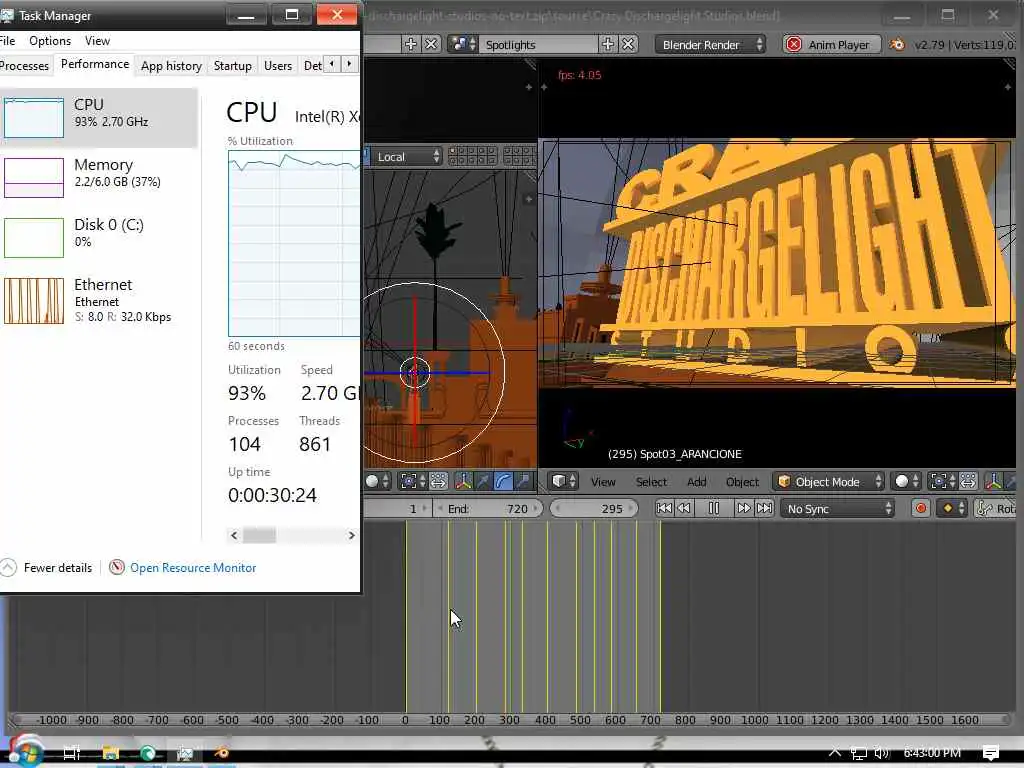This screenshot has height=768, width=1024.
Task: Select Memory in performance sidebar
Action: click(99, 177)
